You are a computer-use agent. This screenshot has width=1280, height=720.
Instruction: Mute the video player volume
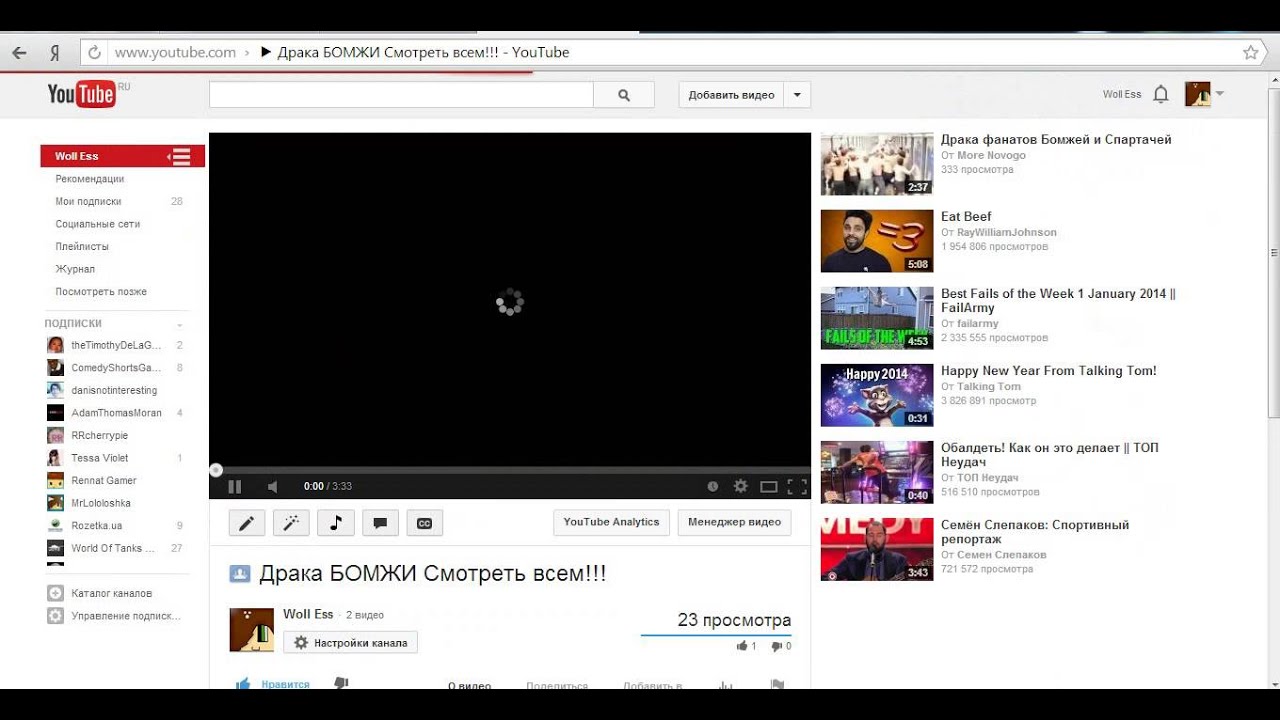click(x=272, y=487)
